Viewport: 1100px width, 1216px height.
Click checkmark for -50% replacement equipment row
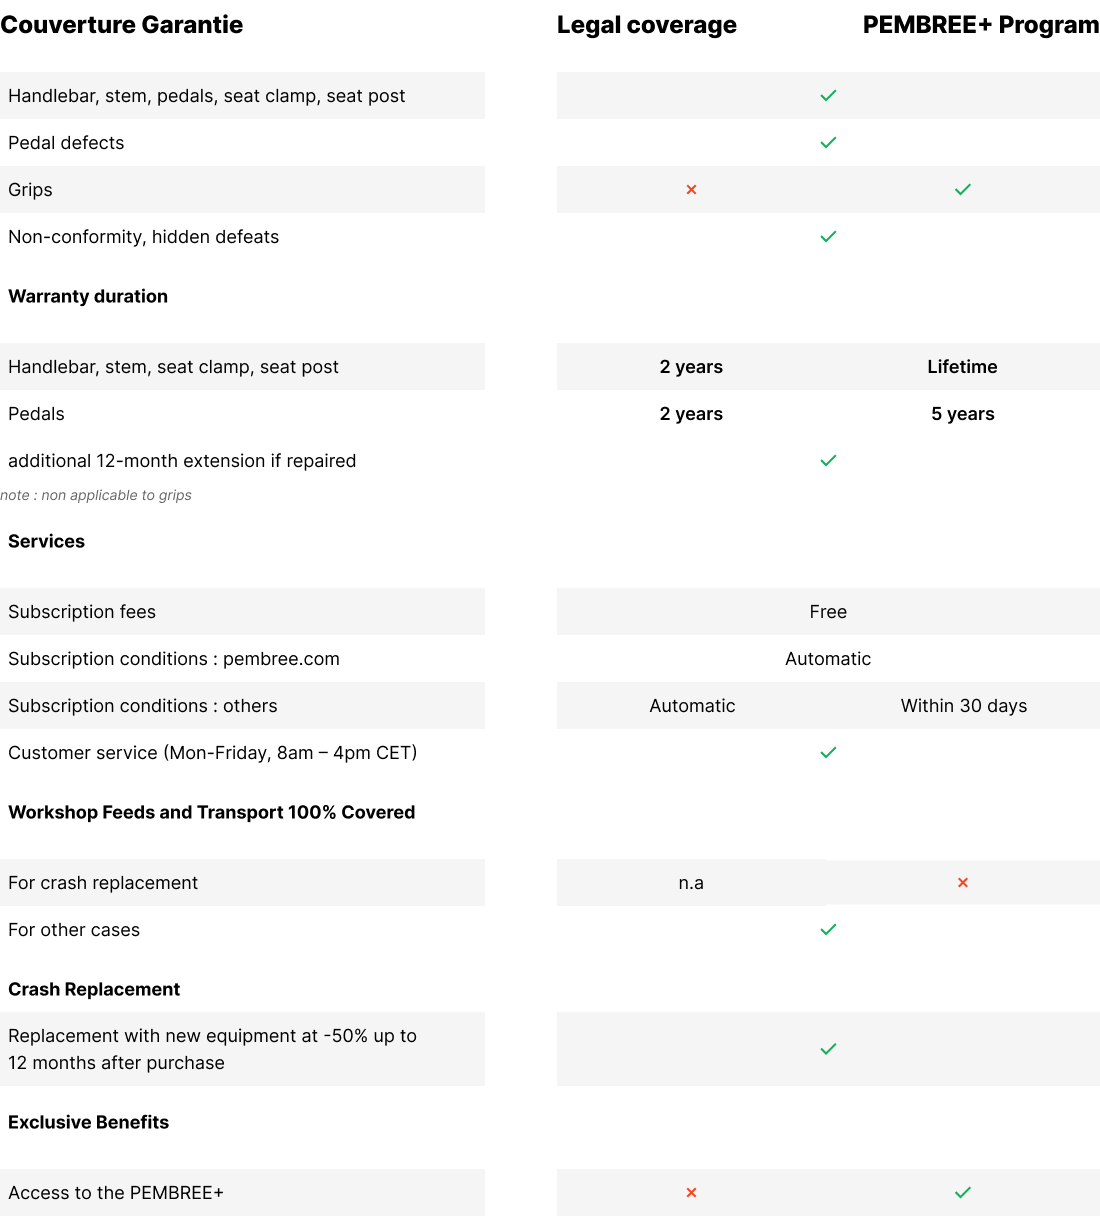coord(828,1050)
